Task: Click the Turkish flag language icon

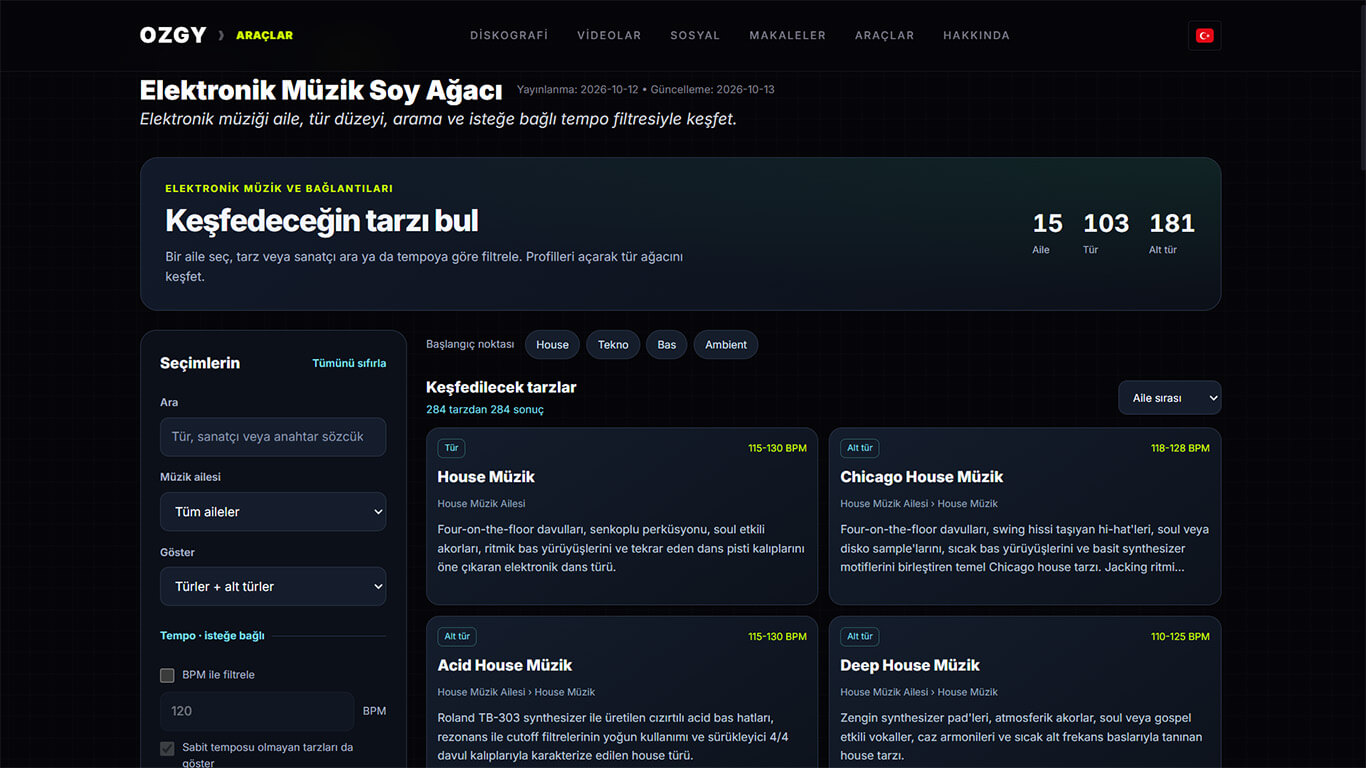Action: tap(1205, 35)
